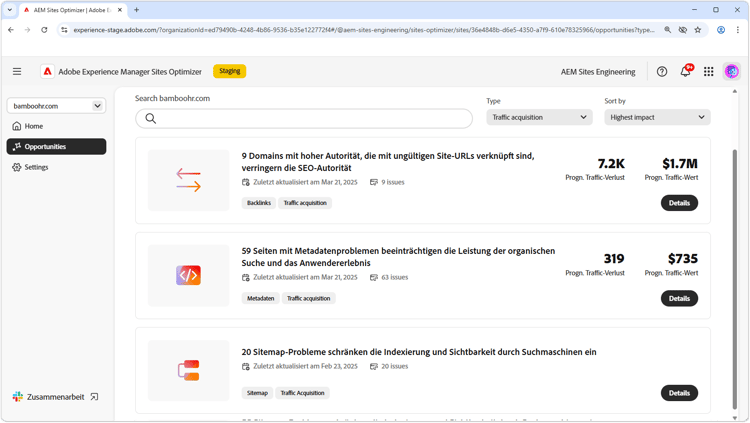The height and width of the screenshot is (423, 750).
Task: Open the hamburger navigation menu
Action: [17, 72]
